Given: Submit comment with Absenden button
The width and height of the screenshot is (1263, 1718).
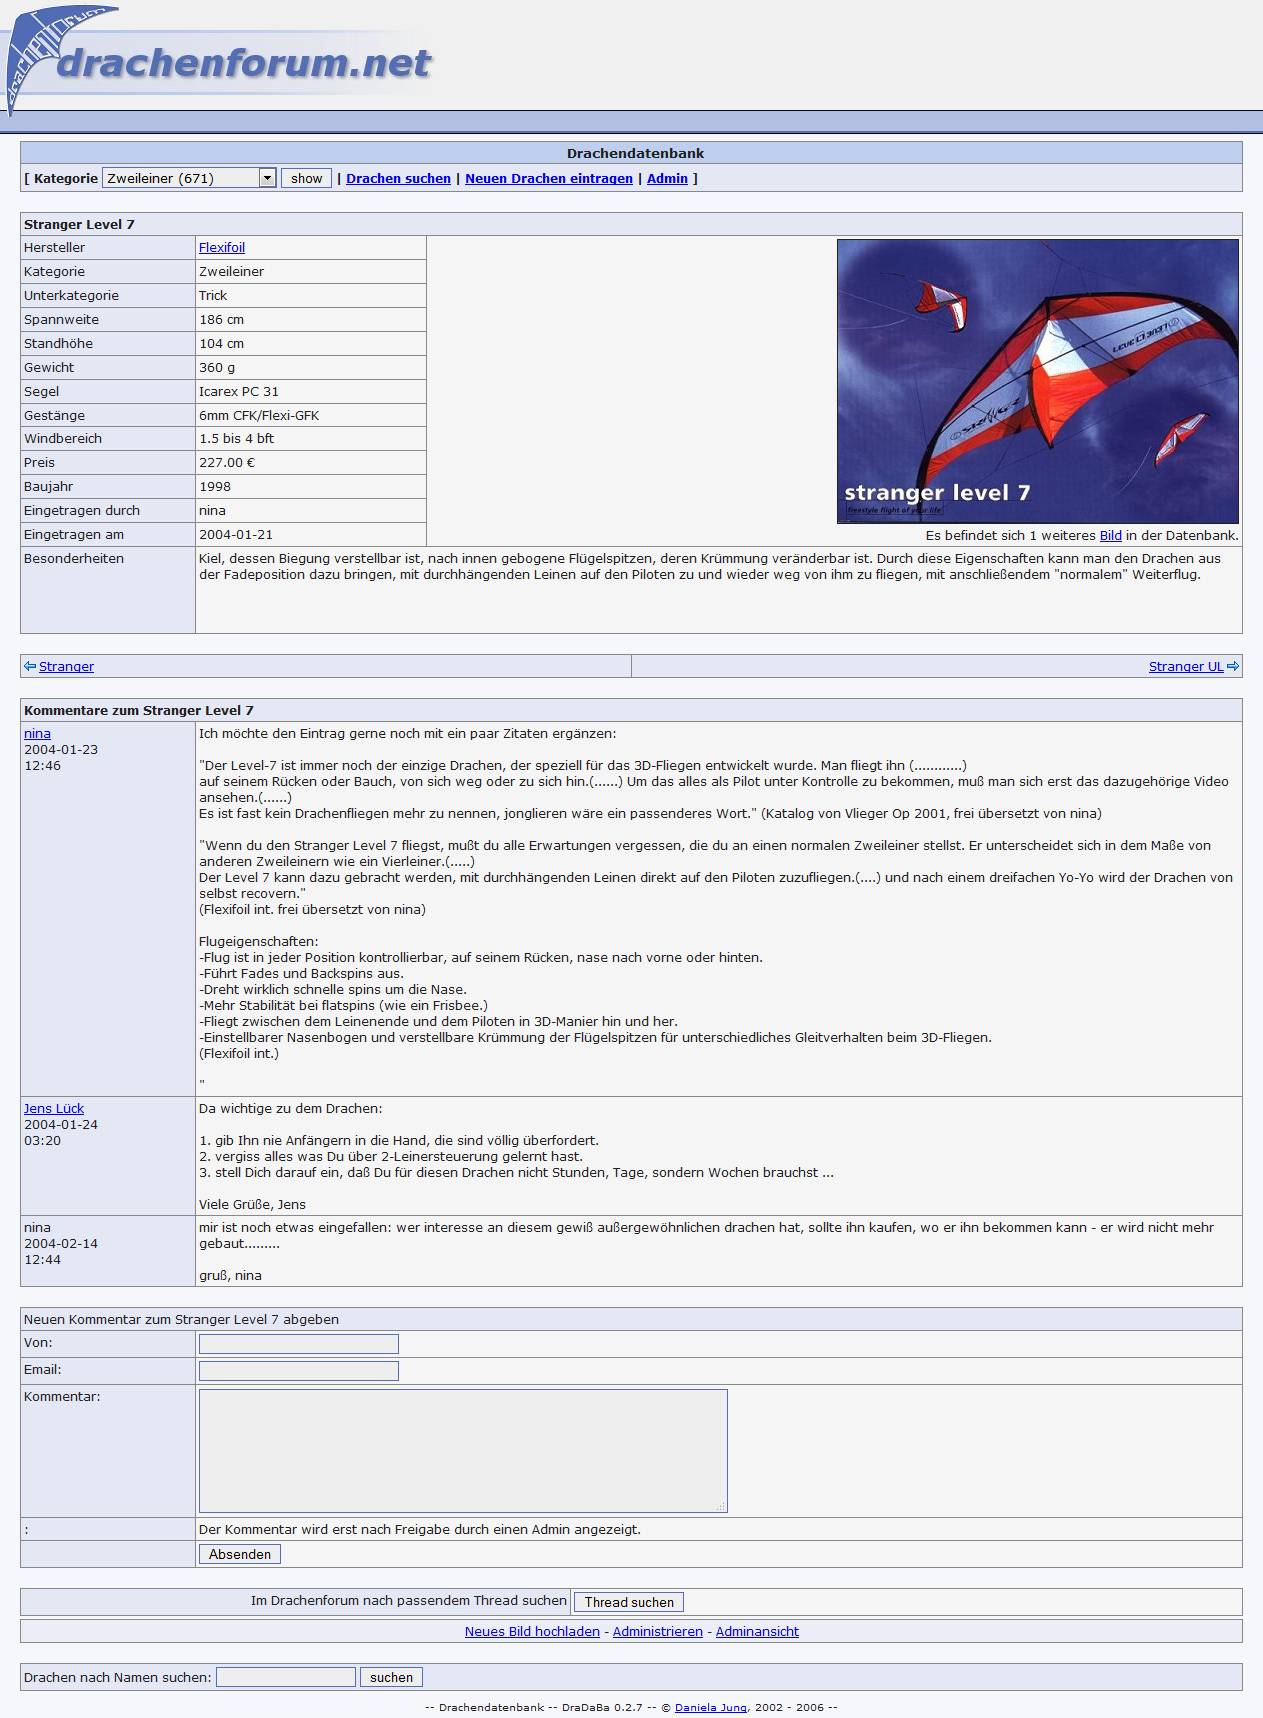Looking at the screenshot, I should coord(239,1554).
